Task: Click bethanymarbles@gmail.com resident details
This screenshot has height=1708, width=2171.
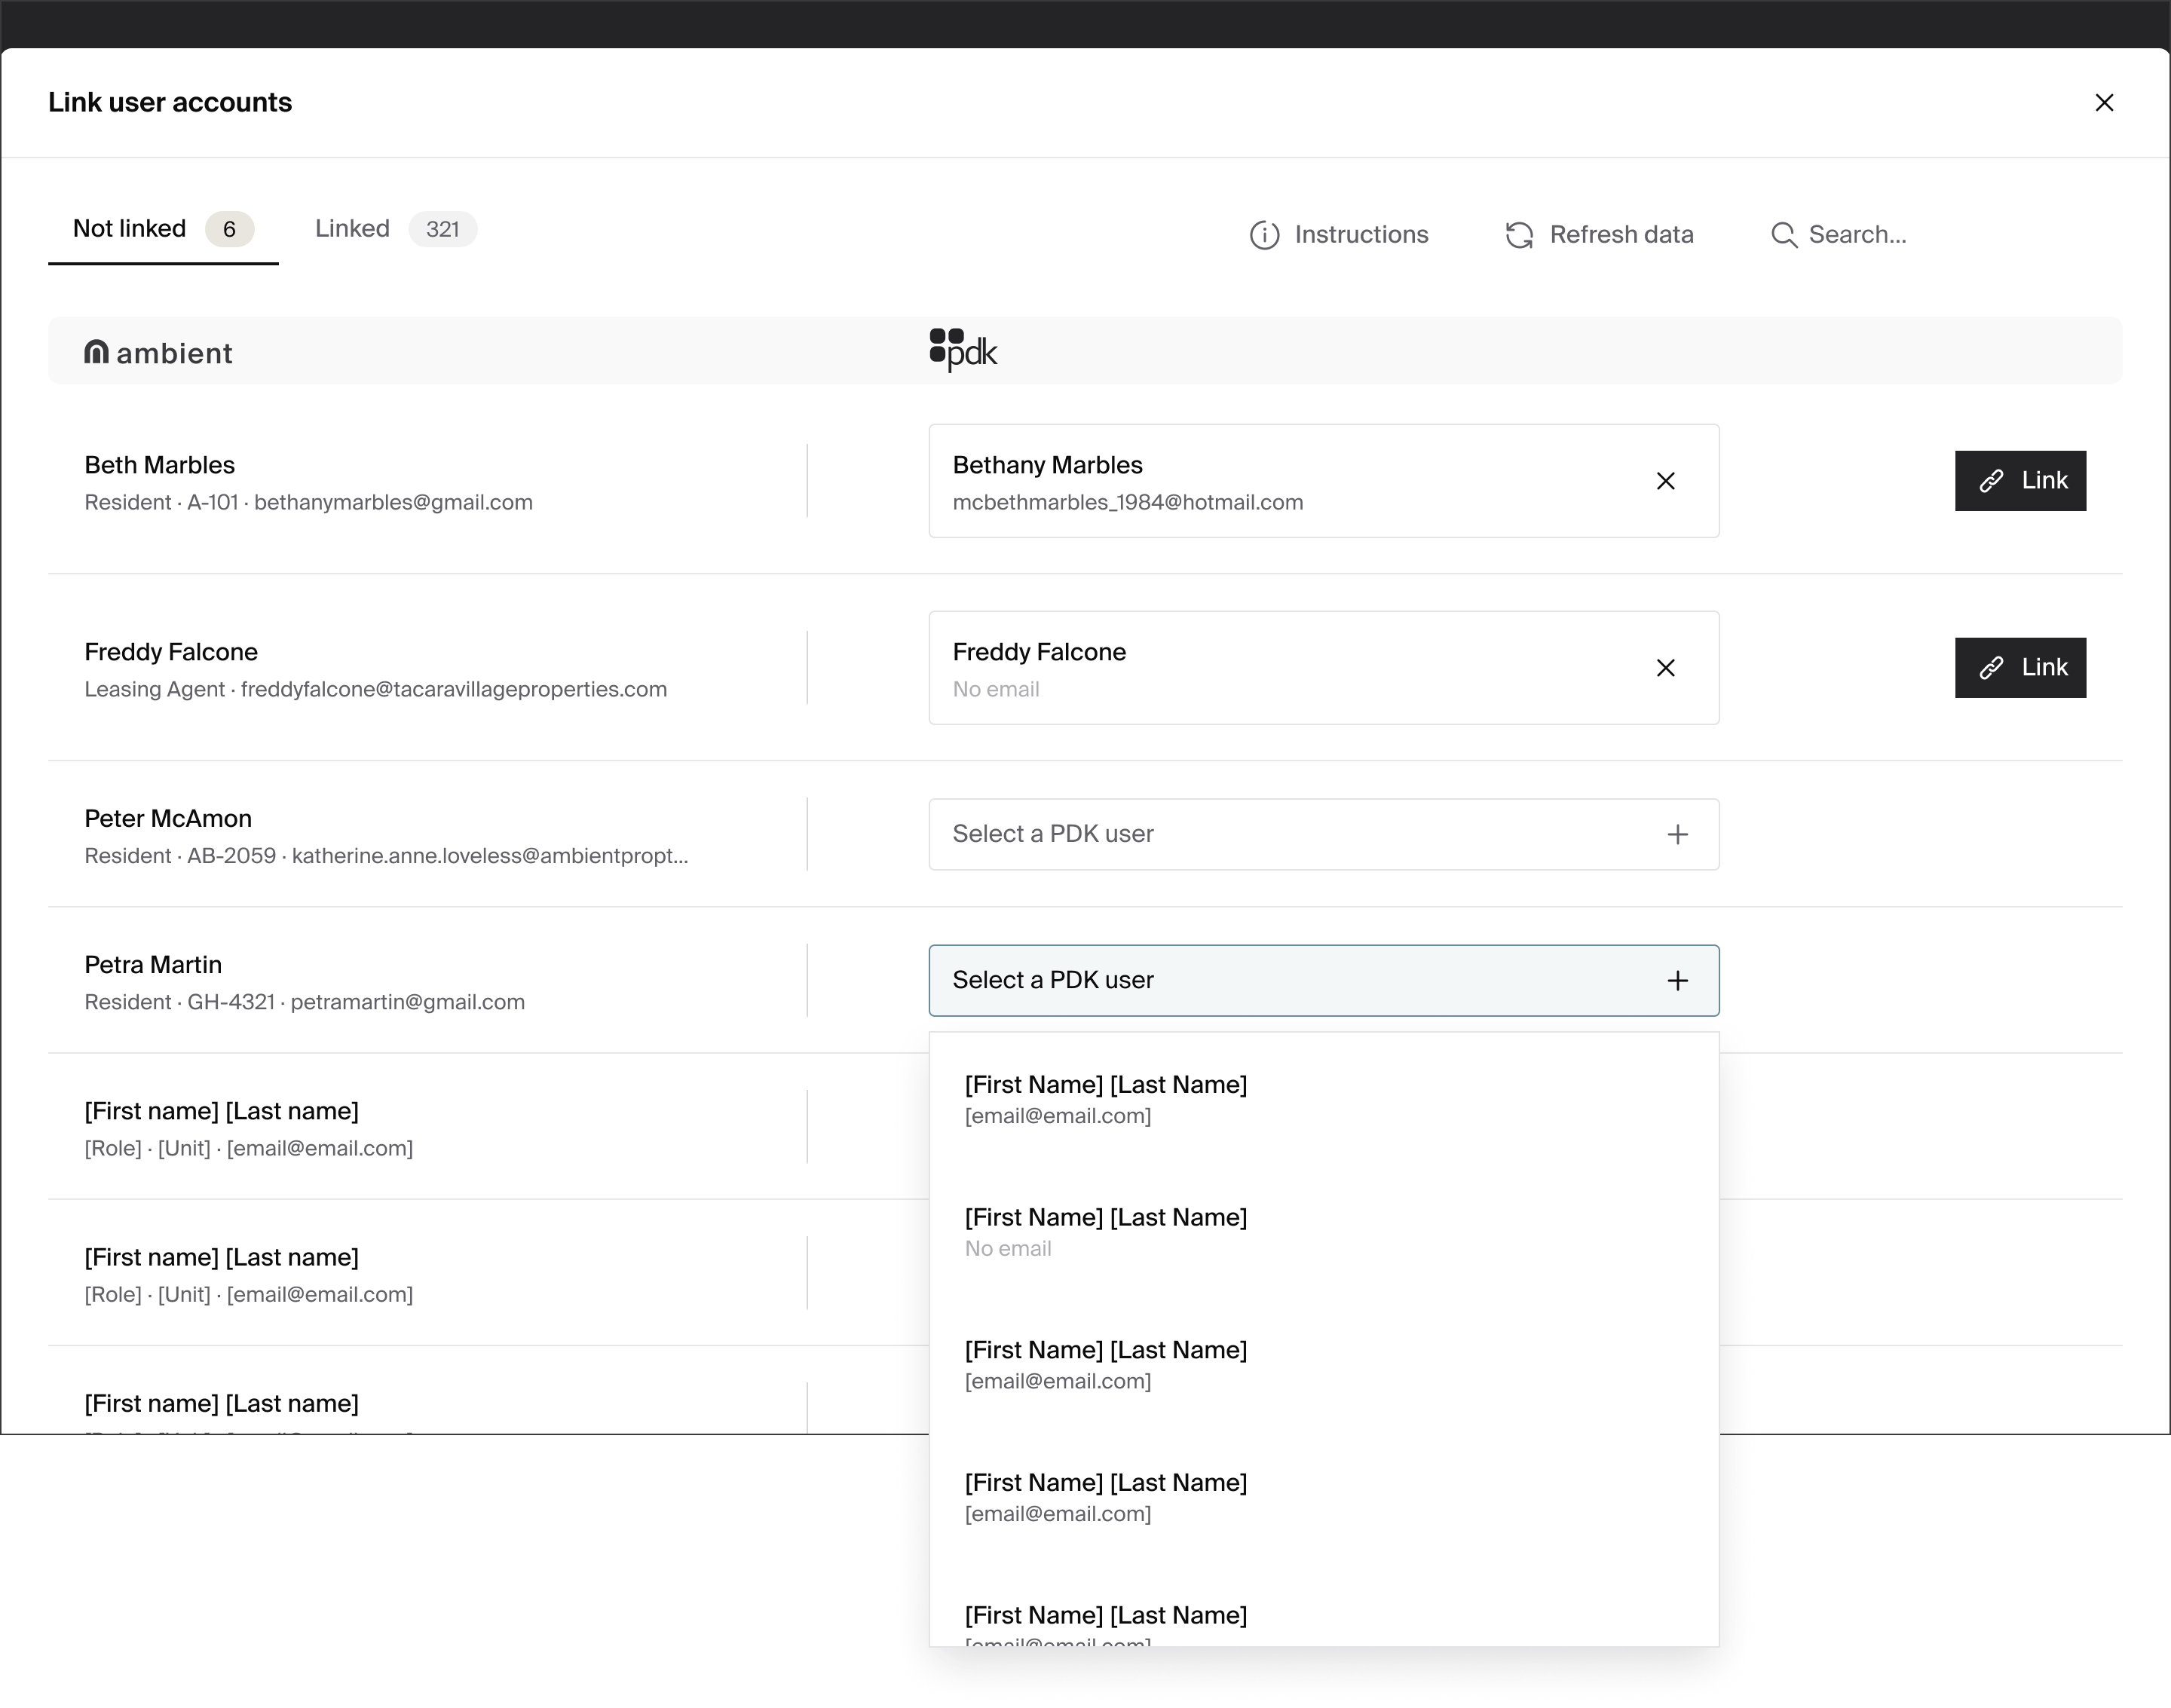Action: pyautogui.click(x=308, y=502)
